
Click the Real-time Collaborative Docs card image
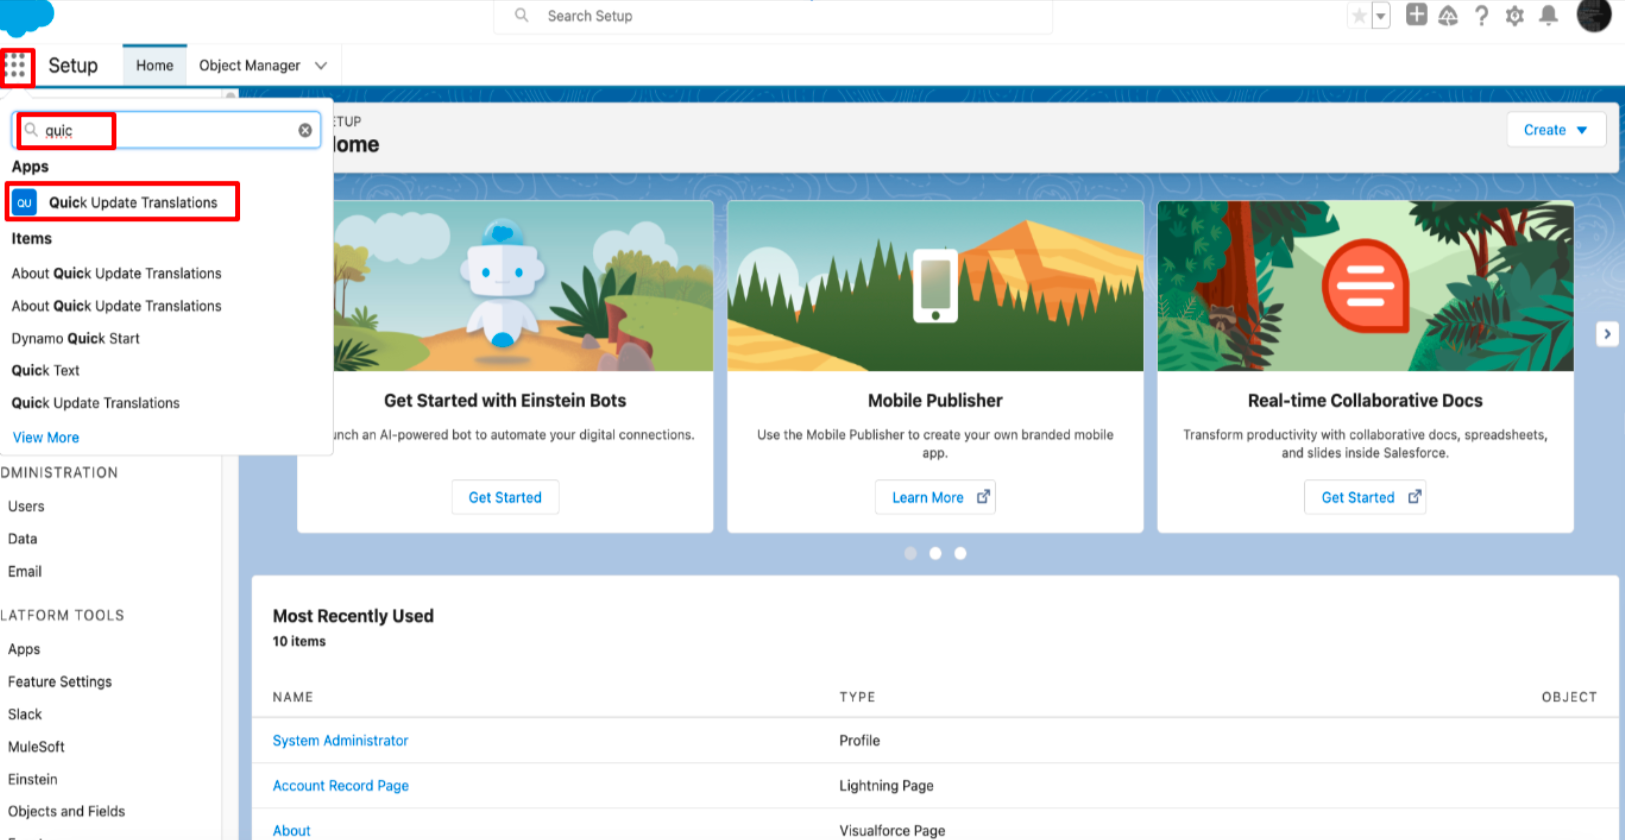tap(1365, 286)
